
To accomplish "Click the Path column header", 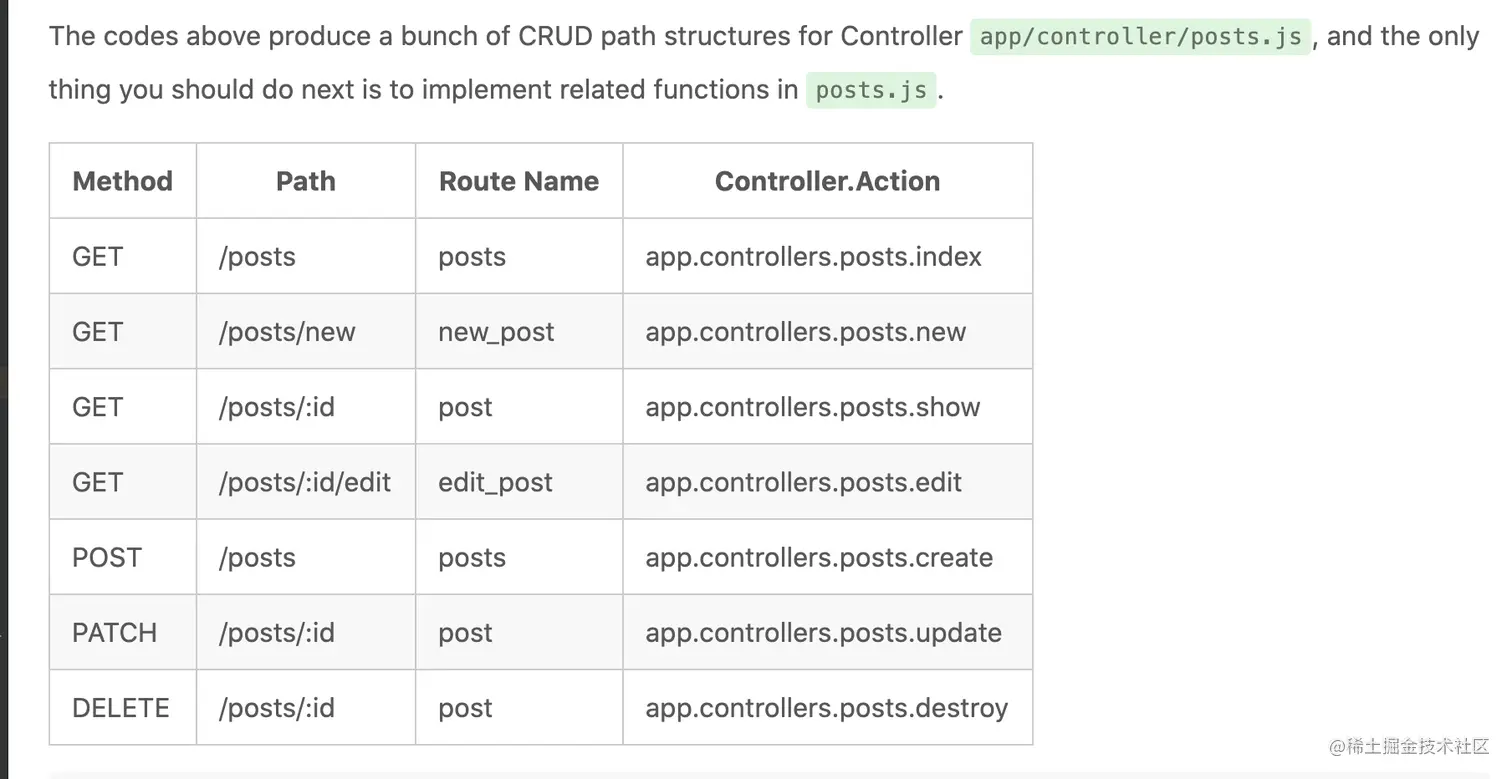I will [305, 181].
